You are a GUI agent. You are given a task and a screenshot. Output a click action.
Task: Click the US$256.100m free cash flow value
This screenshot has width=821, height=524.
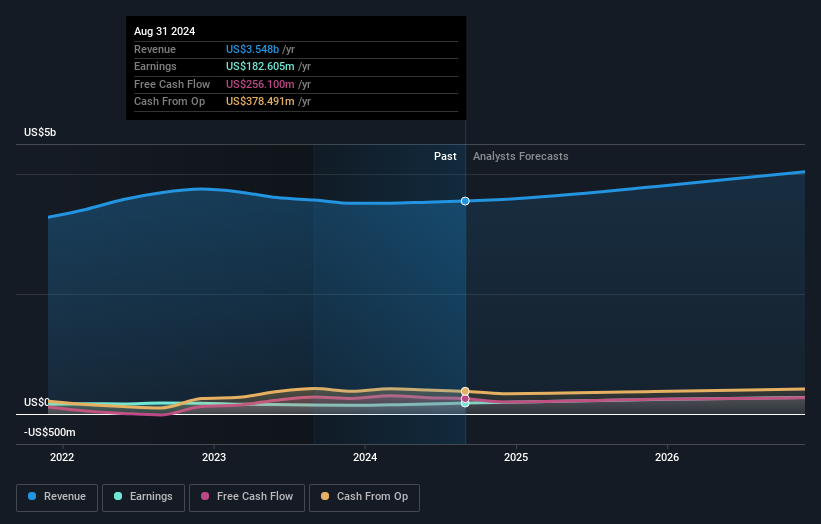[x=260, y=84]
